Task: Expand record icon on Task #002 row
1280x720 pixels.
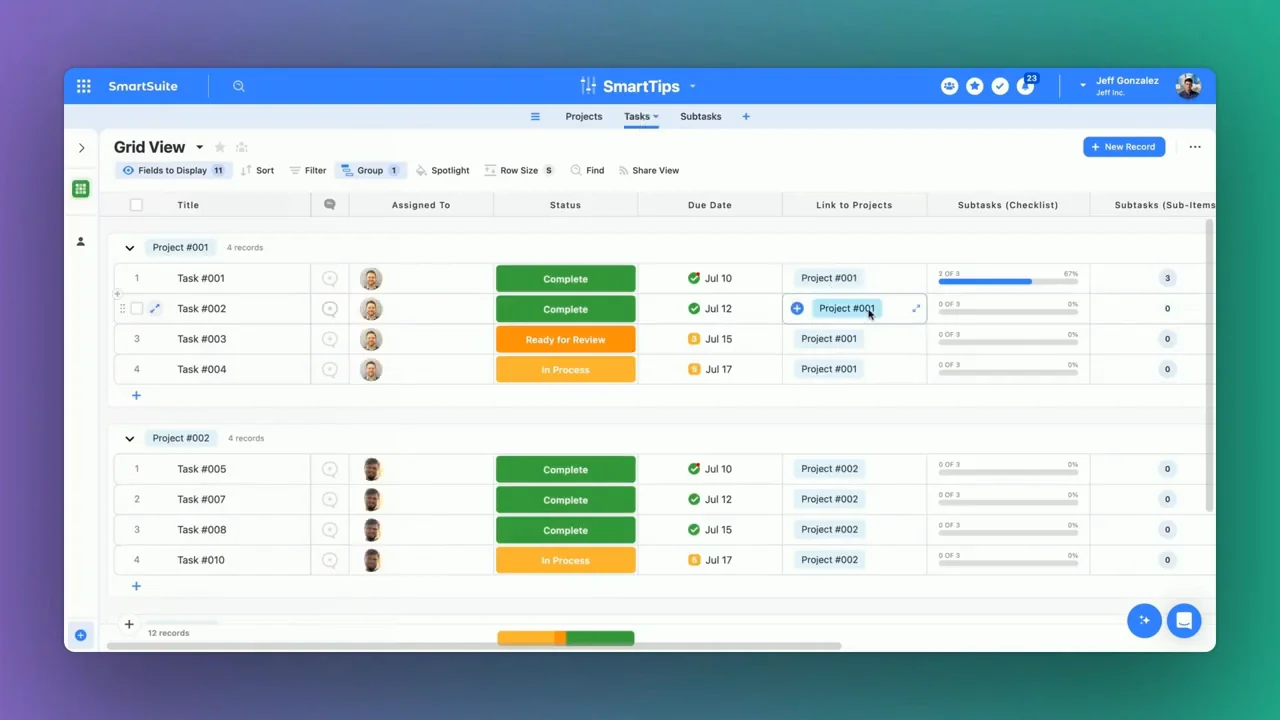Action: 155,309
